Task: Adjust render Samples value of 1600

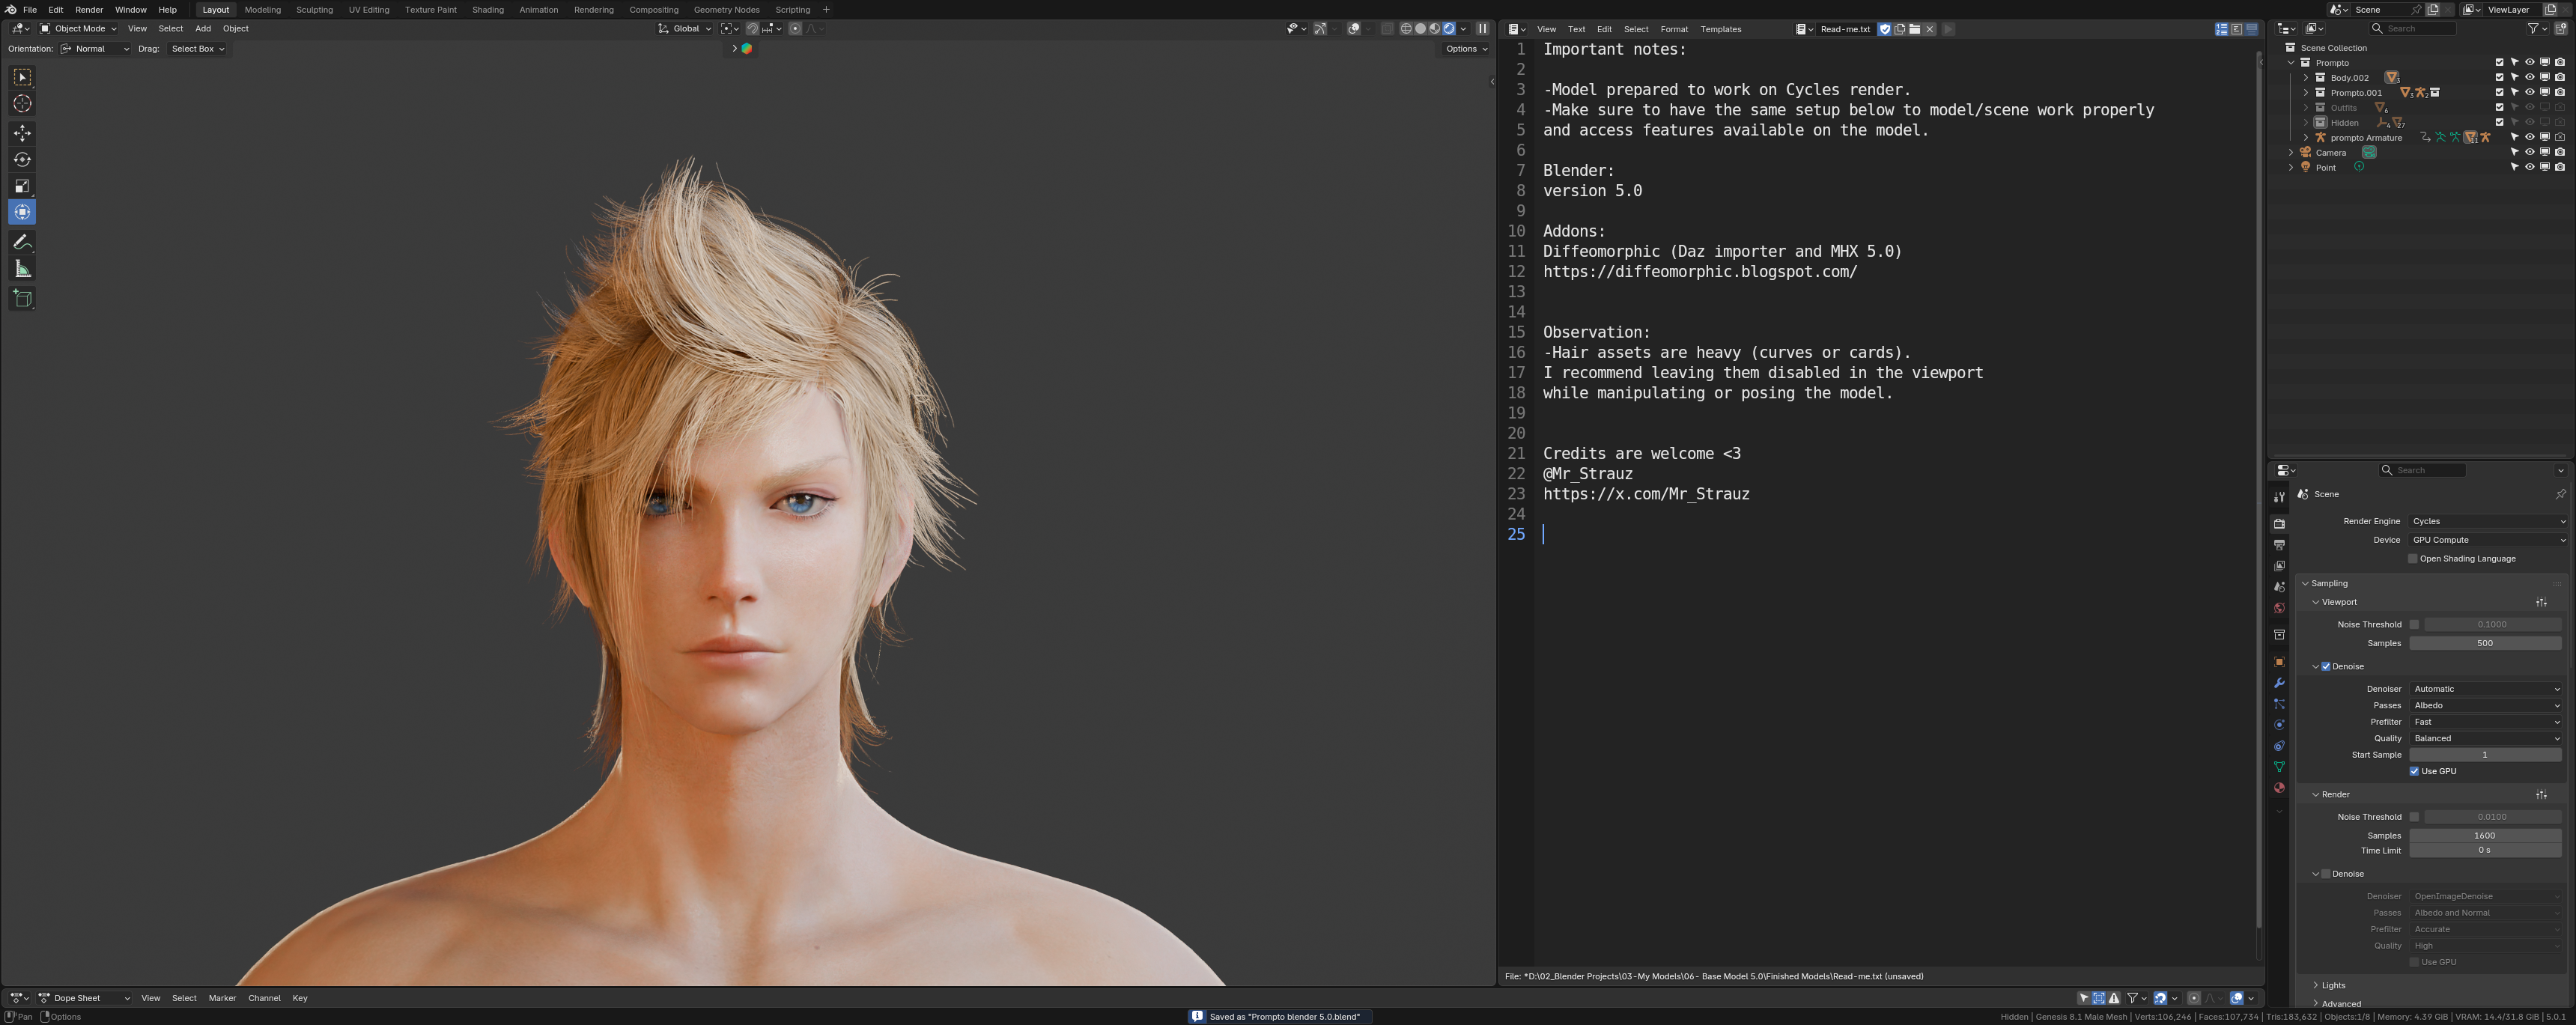Action: point(2485,836)
